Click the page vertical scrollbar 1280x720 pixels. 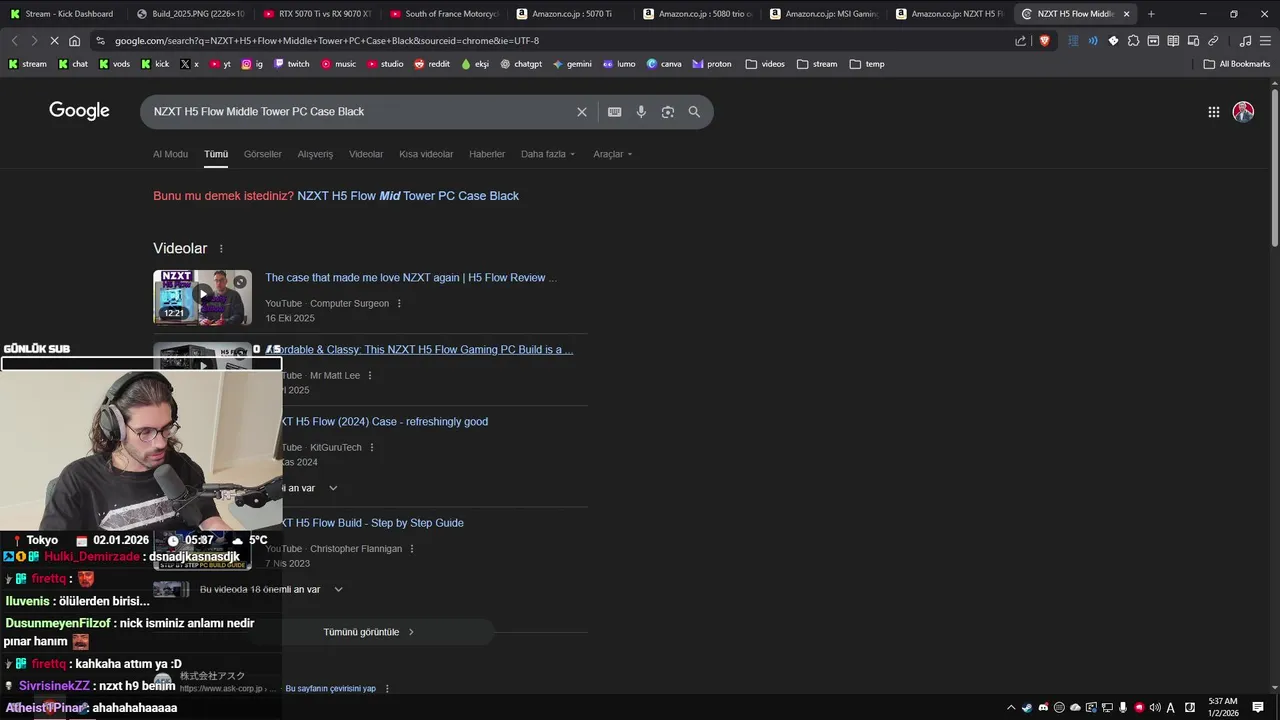1274,170
